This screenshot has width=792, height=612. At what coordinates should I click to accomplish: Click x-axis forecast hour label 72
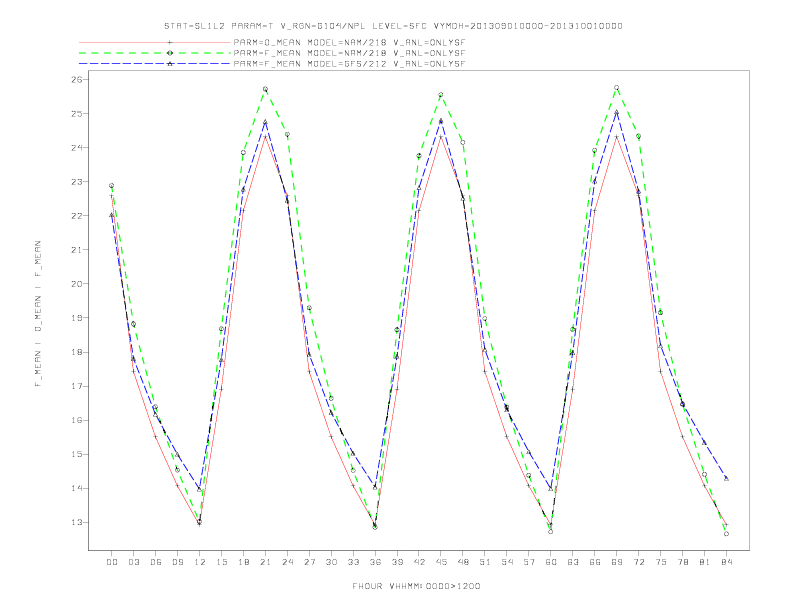click(639, 562)
